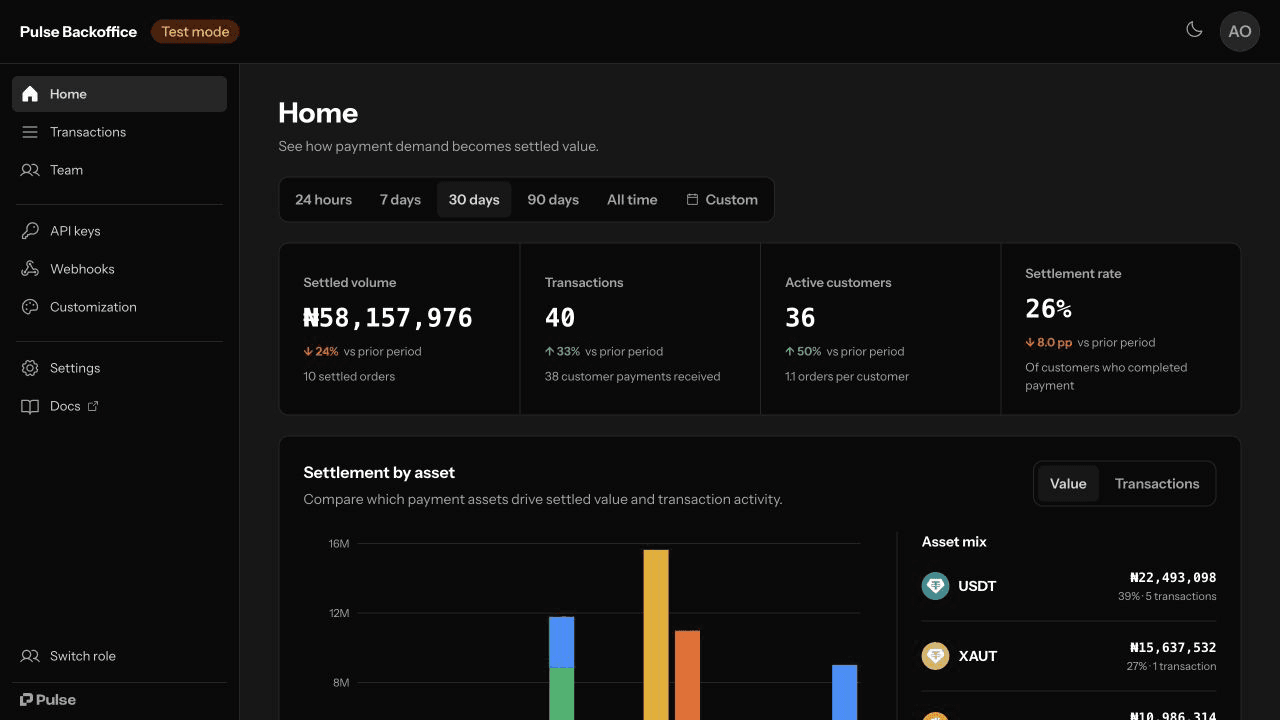Click USDT amount ₦22,493,098
Viewport: 1280px width, 720px height.
click(1173, 577)
